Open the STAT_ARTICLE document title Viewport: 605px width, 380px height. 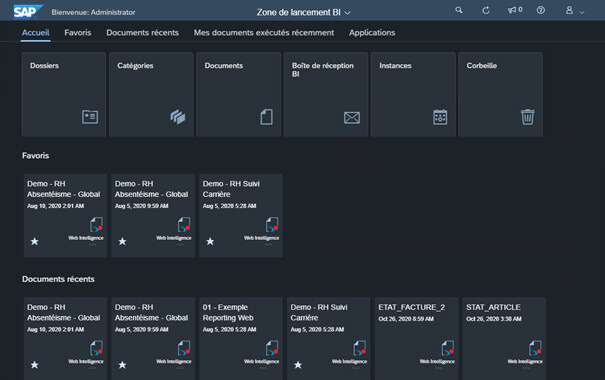(x=493, y=307)
